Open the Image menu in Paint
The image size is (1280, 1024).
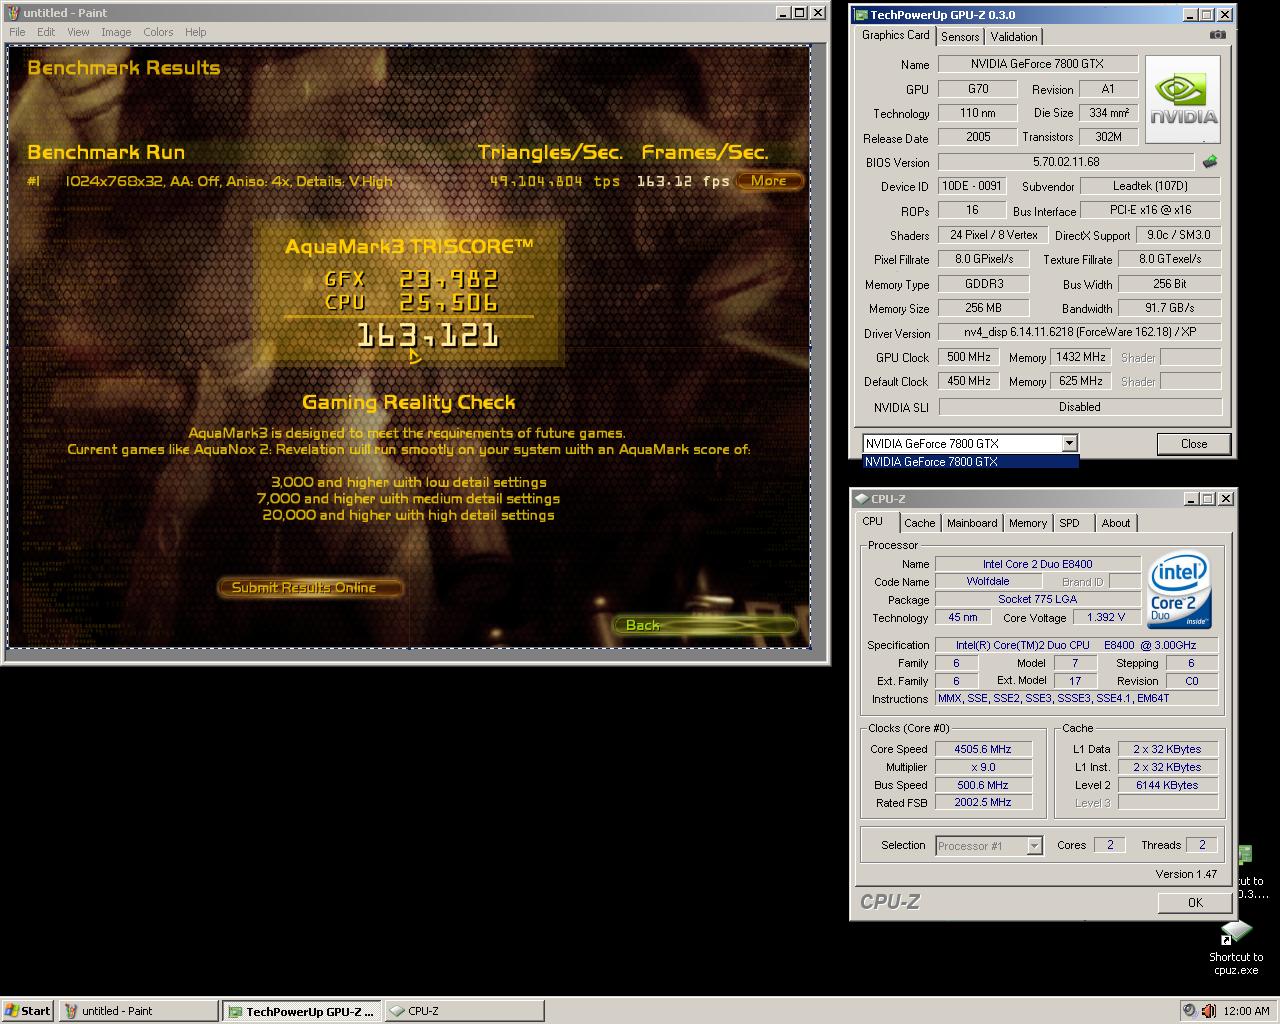pyautogui.click(x=116, y=32)
